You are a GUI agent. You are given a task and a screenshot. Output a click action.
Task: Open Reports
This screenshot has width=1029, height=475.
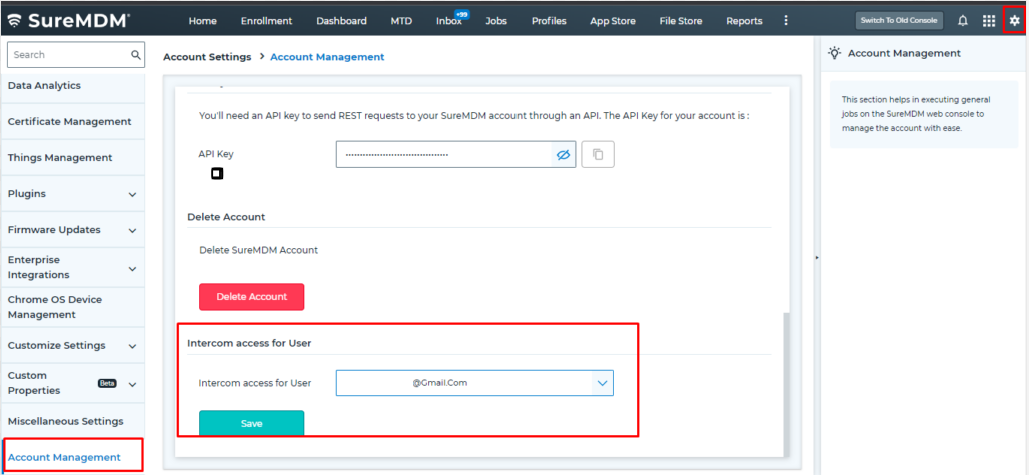[x=744, y=21]
